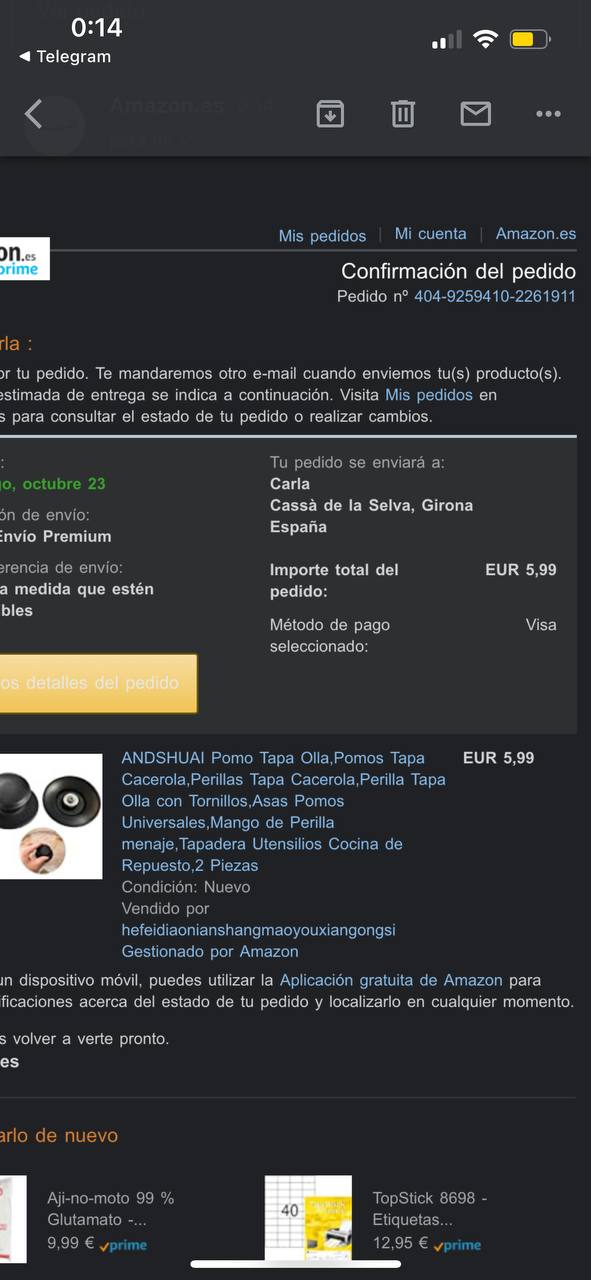591x1280 pixels.
Task: Tap the battery indicator in the status bar
Action: pyautogui.click(x=530, y=40)
